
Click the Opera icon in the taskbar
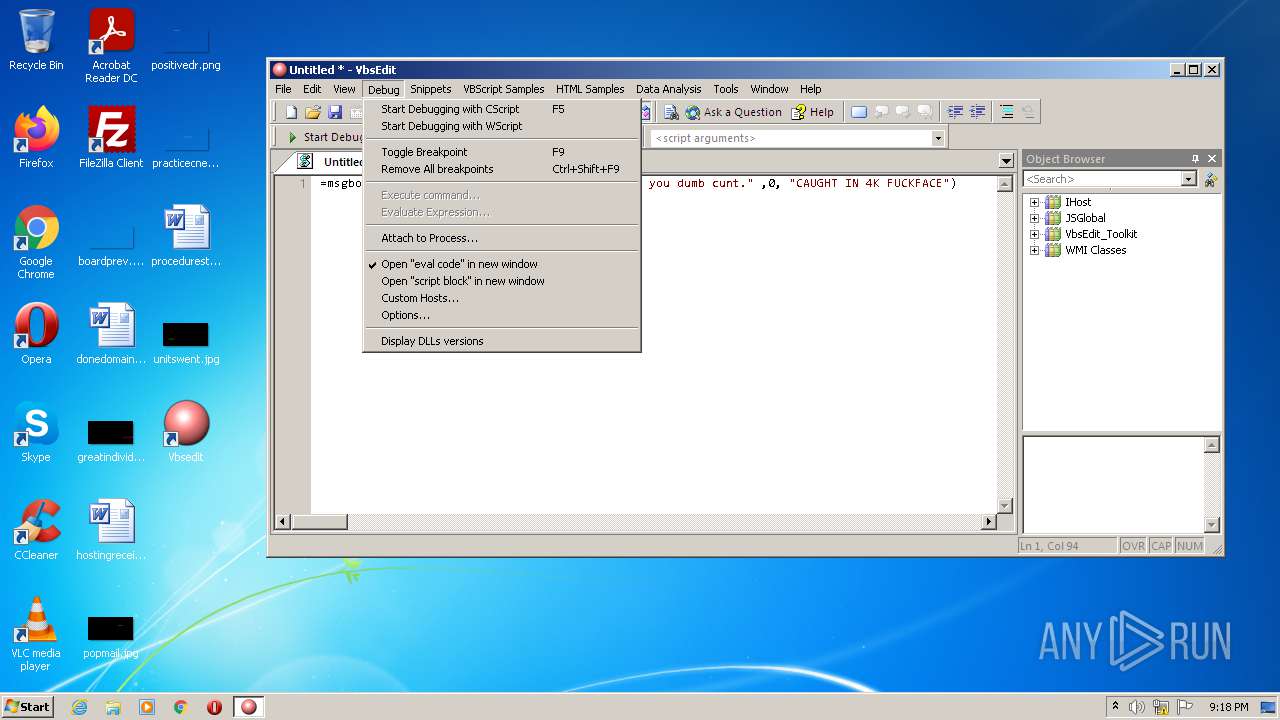pyautogui.click(x=214, y=707)
